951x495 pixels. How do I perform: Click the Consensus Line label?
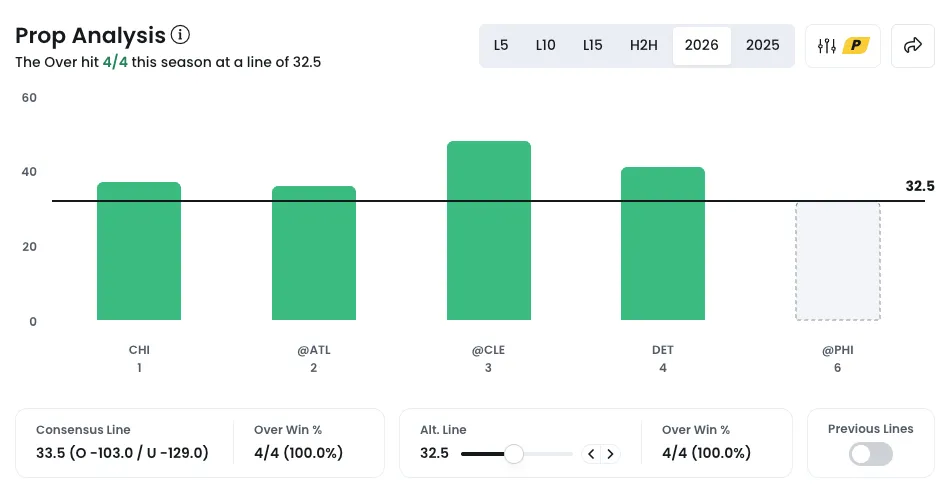coord(83,429)
